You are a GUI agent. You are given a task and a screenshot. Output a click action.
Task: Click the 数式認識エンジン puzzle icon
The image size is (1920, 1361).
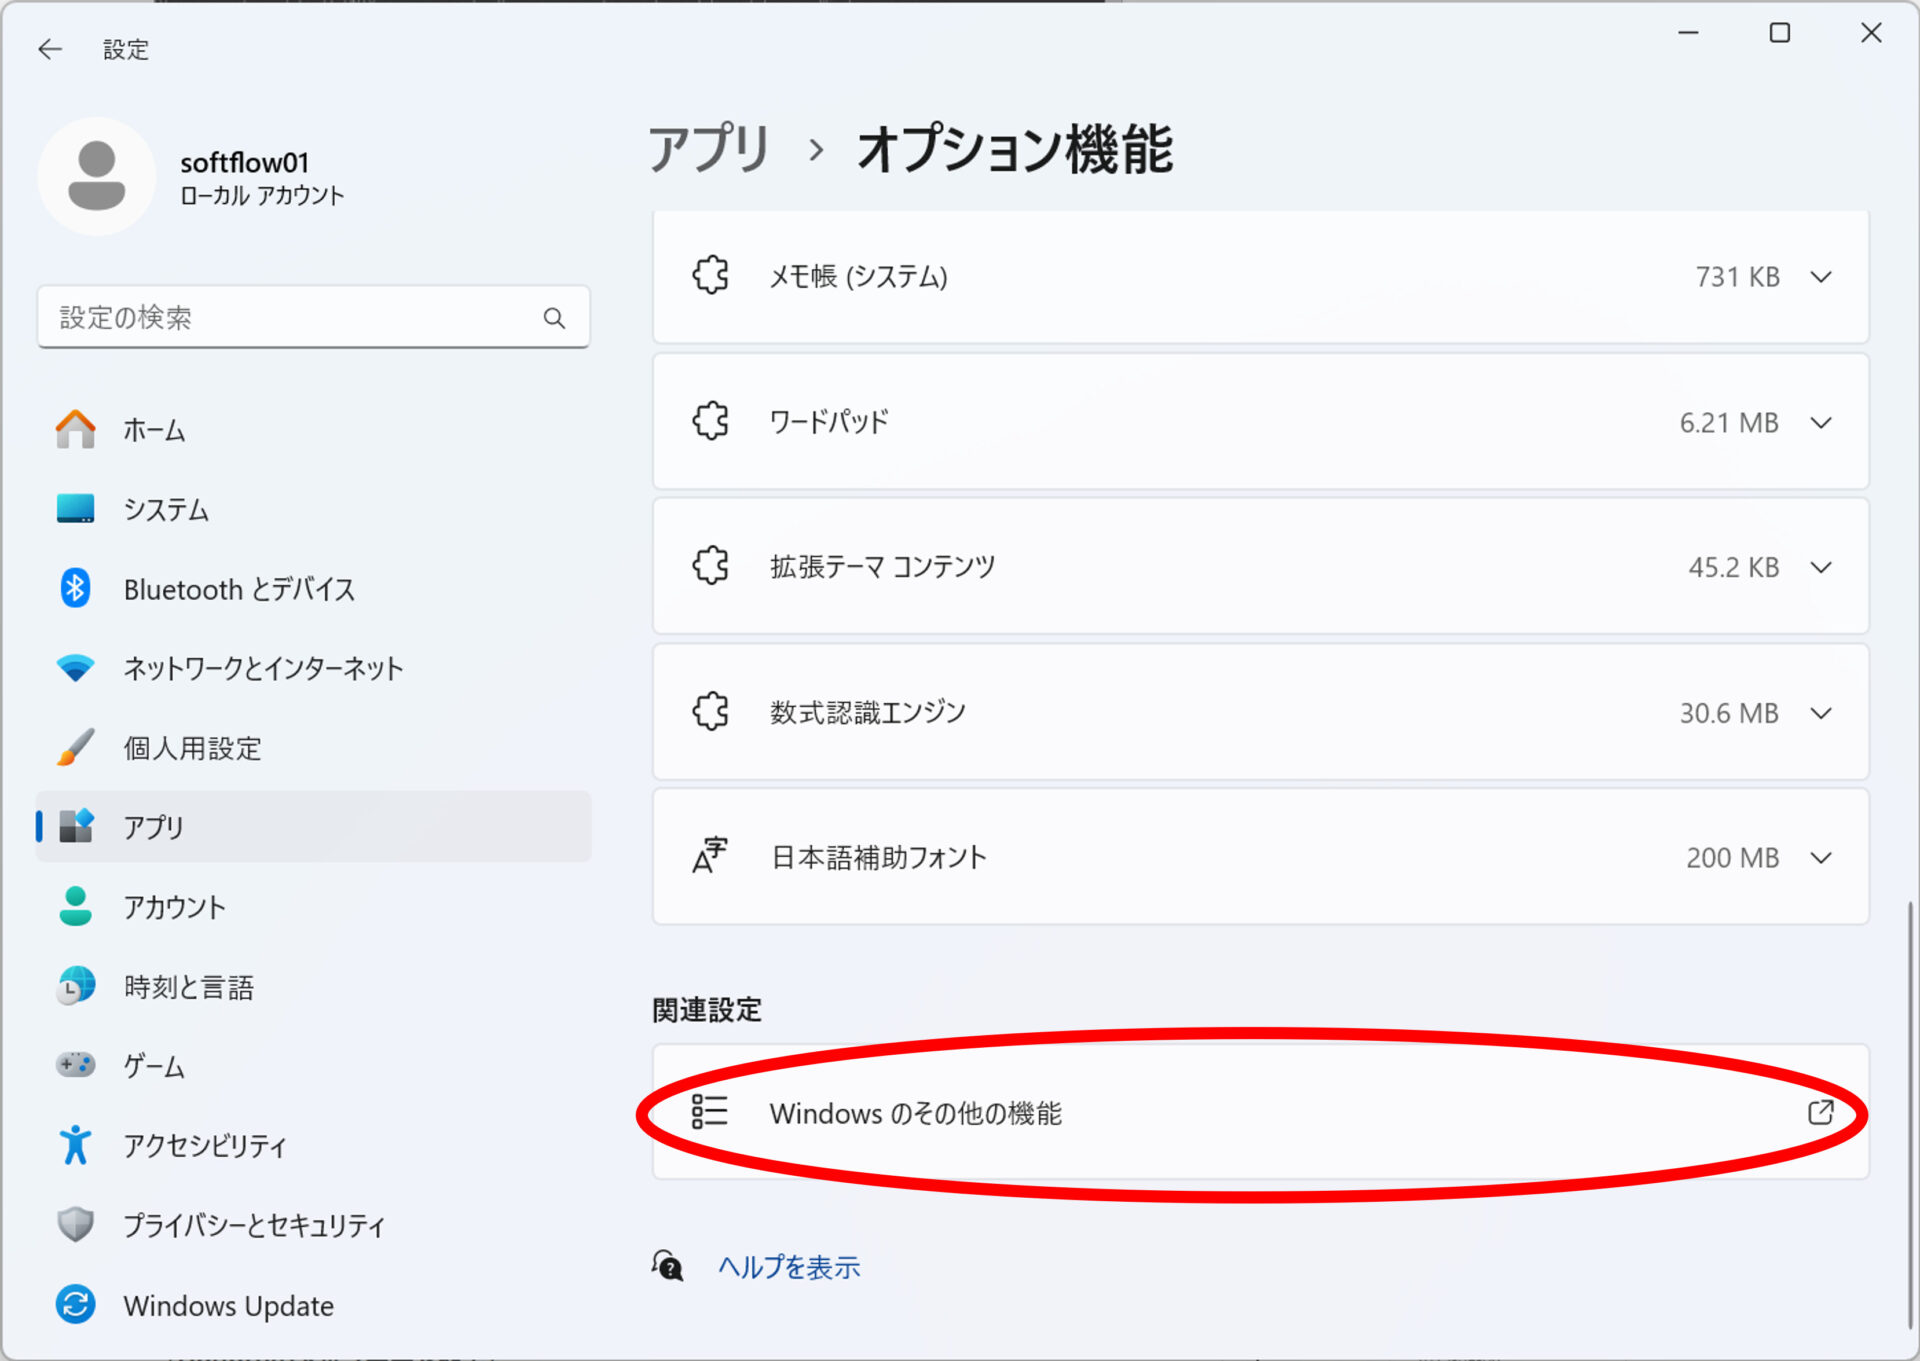click(711, 712)
